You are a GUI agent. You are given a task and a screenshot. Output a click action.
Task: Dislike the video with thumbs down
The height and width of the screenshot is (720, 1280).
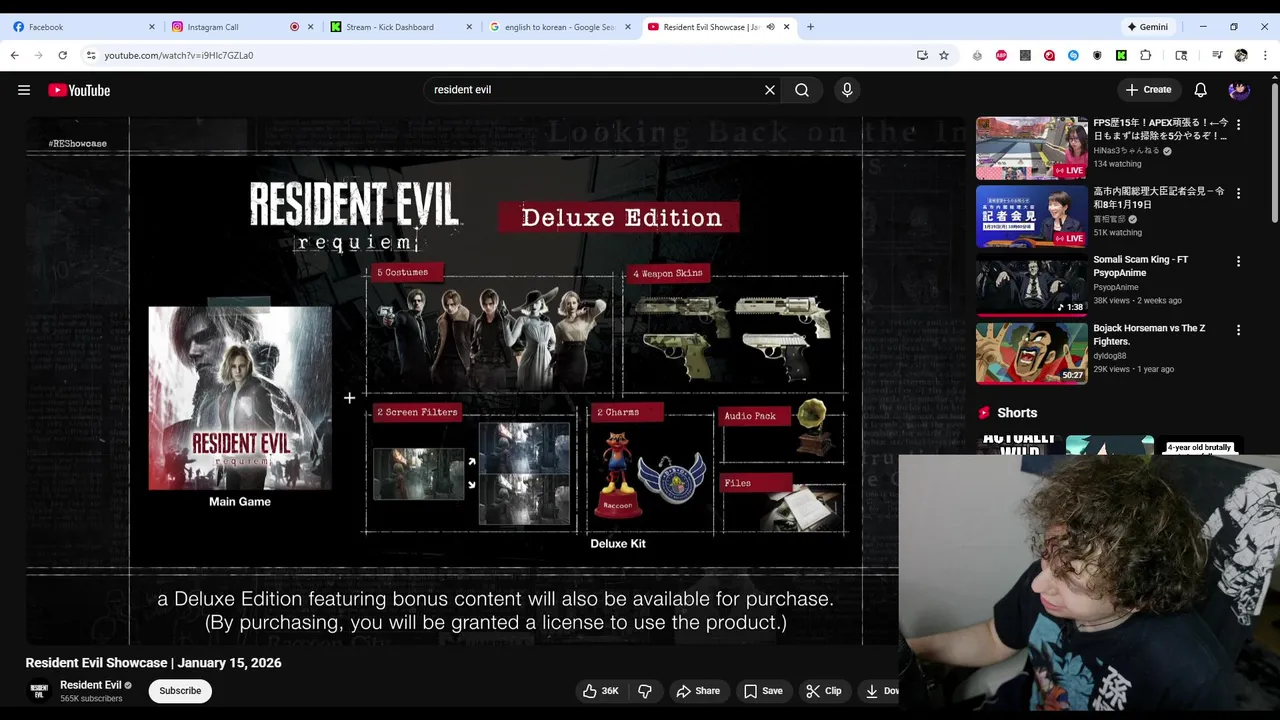pos(645,691)
